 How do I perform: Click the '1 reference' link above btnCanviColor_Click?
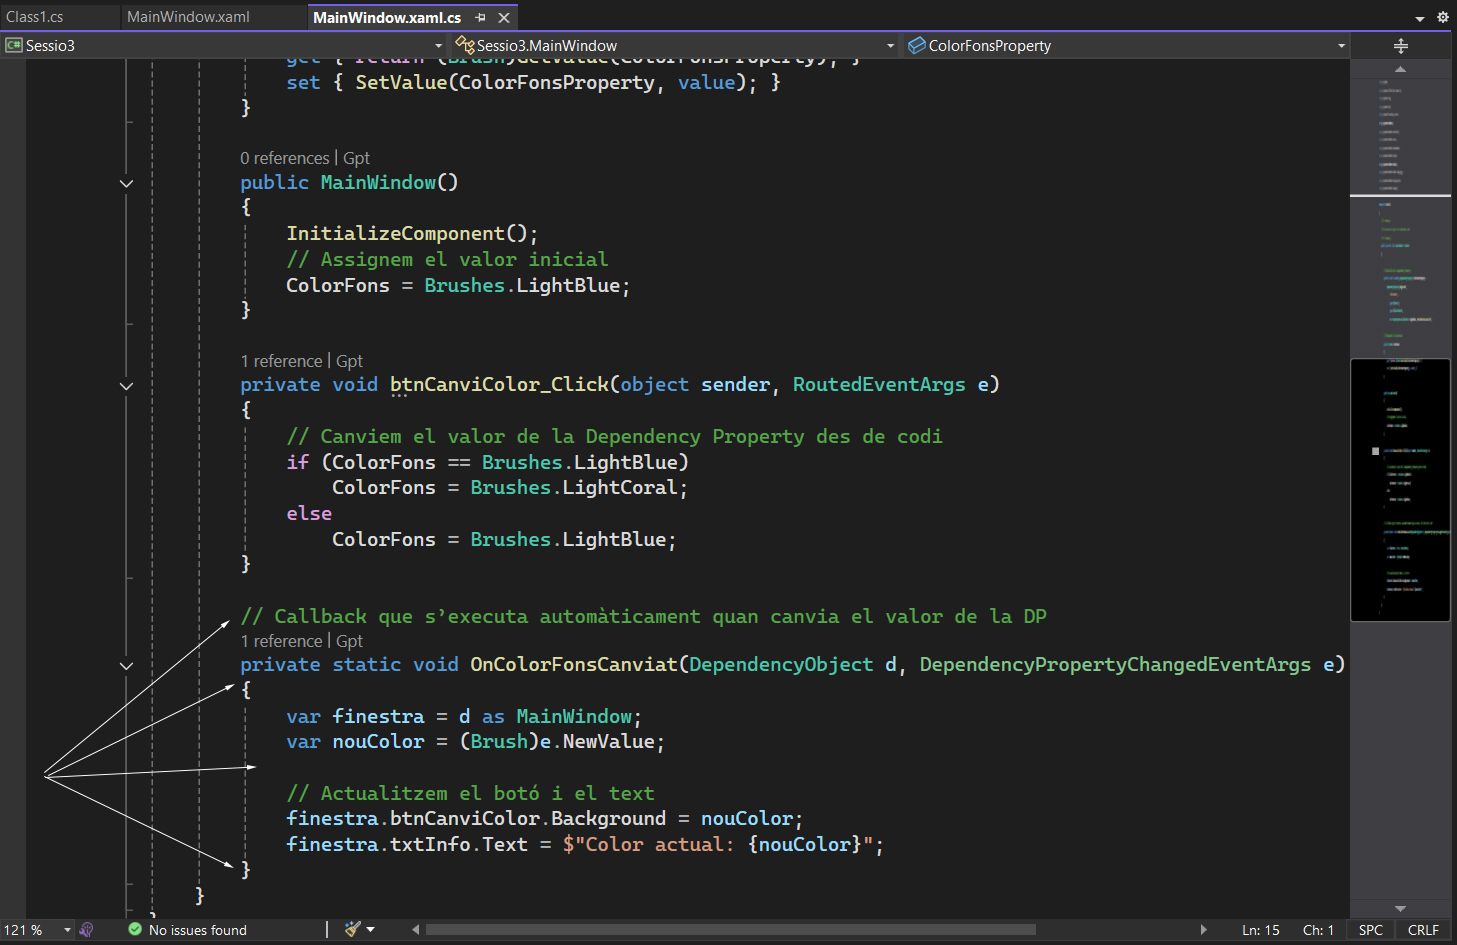click(x=281, y=361)
